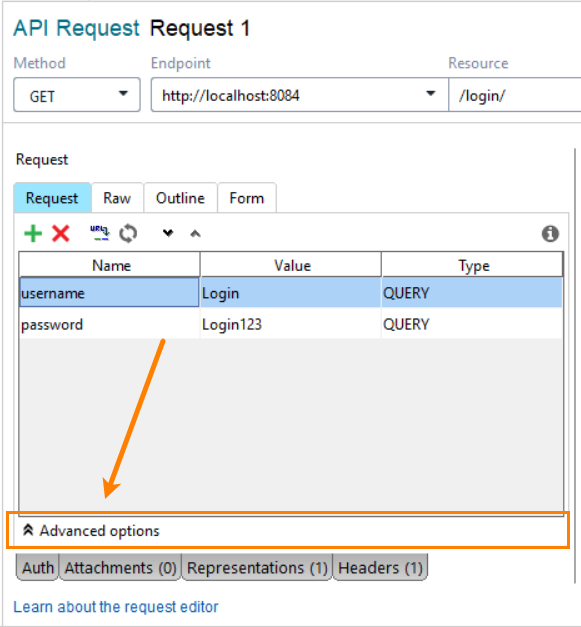
Task: Open the Auth bottom tab
Action: (38, 567)
